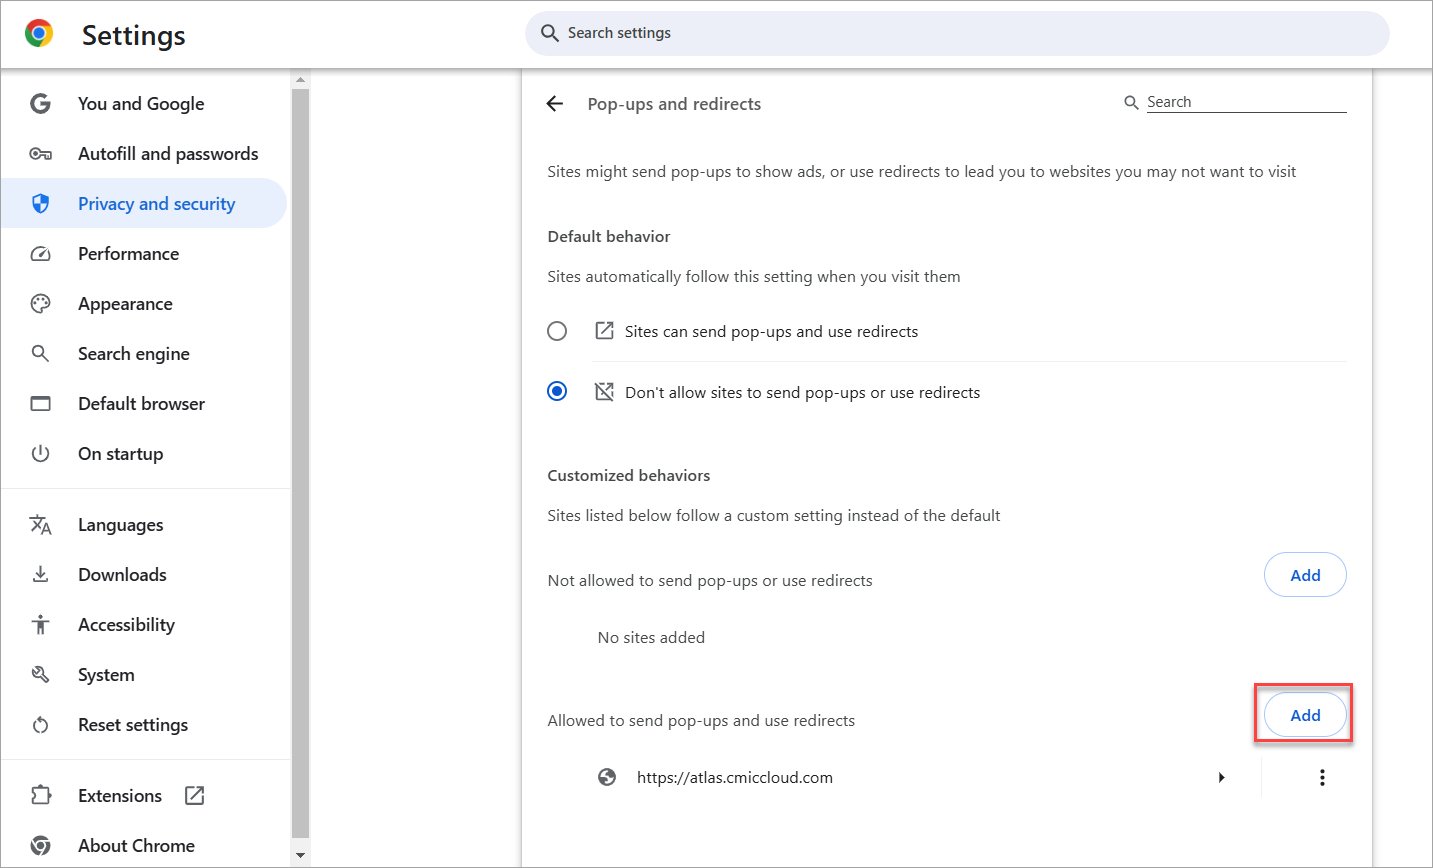Open Languages settings
The image size is (1433, 868).
[144, 525]
